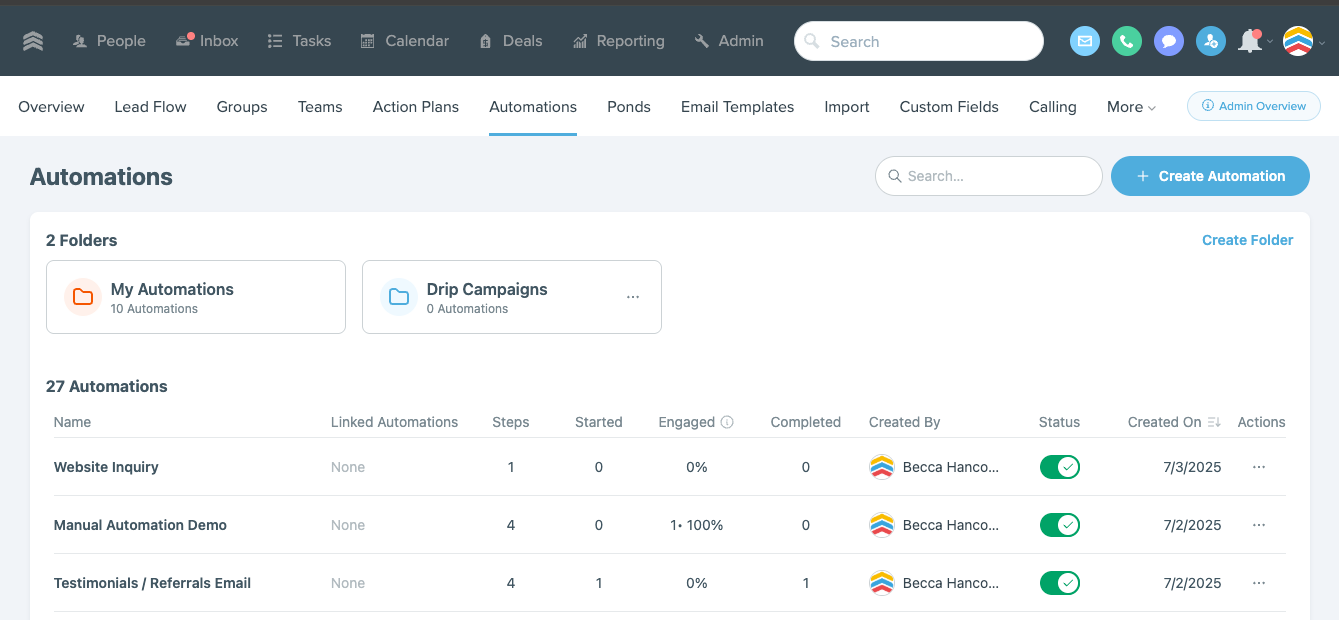Go to the Deals section
Viewport: 1339px width, 620px height.
(x=510, y=41)
